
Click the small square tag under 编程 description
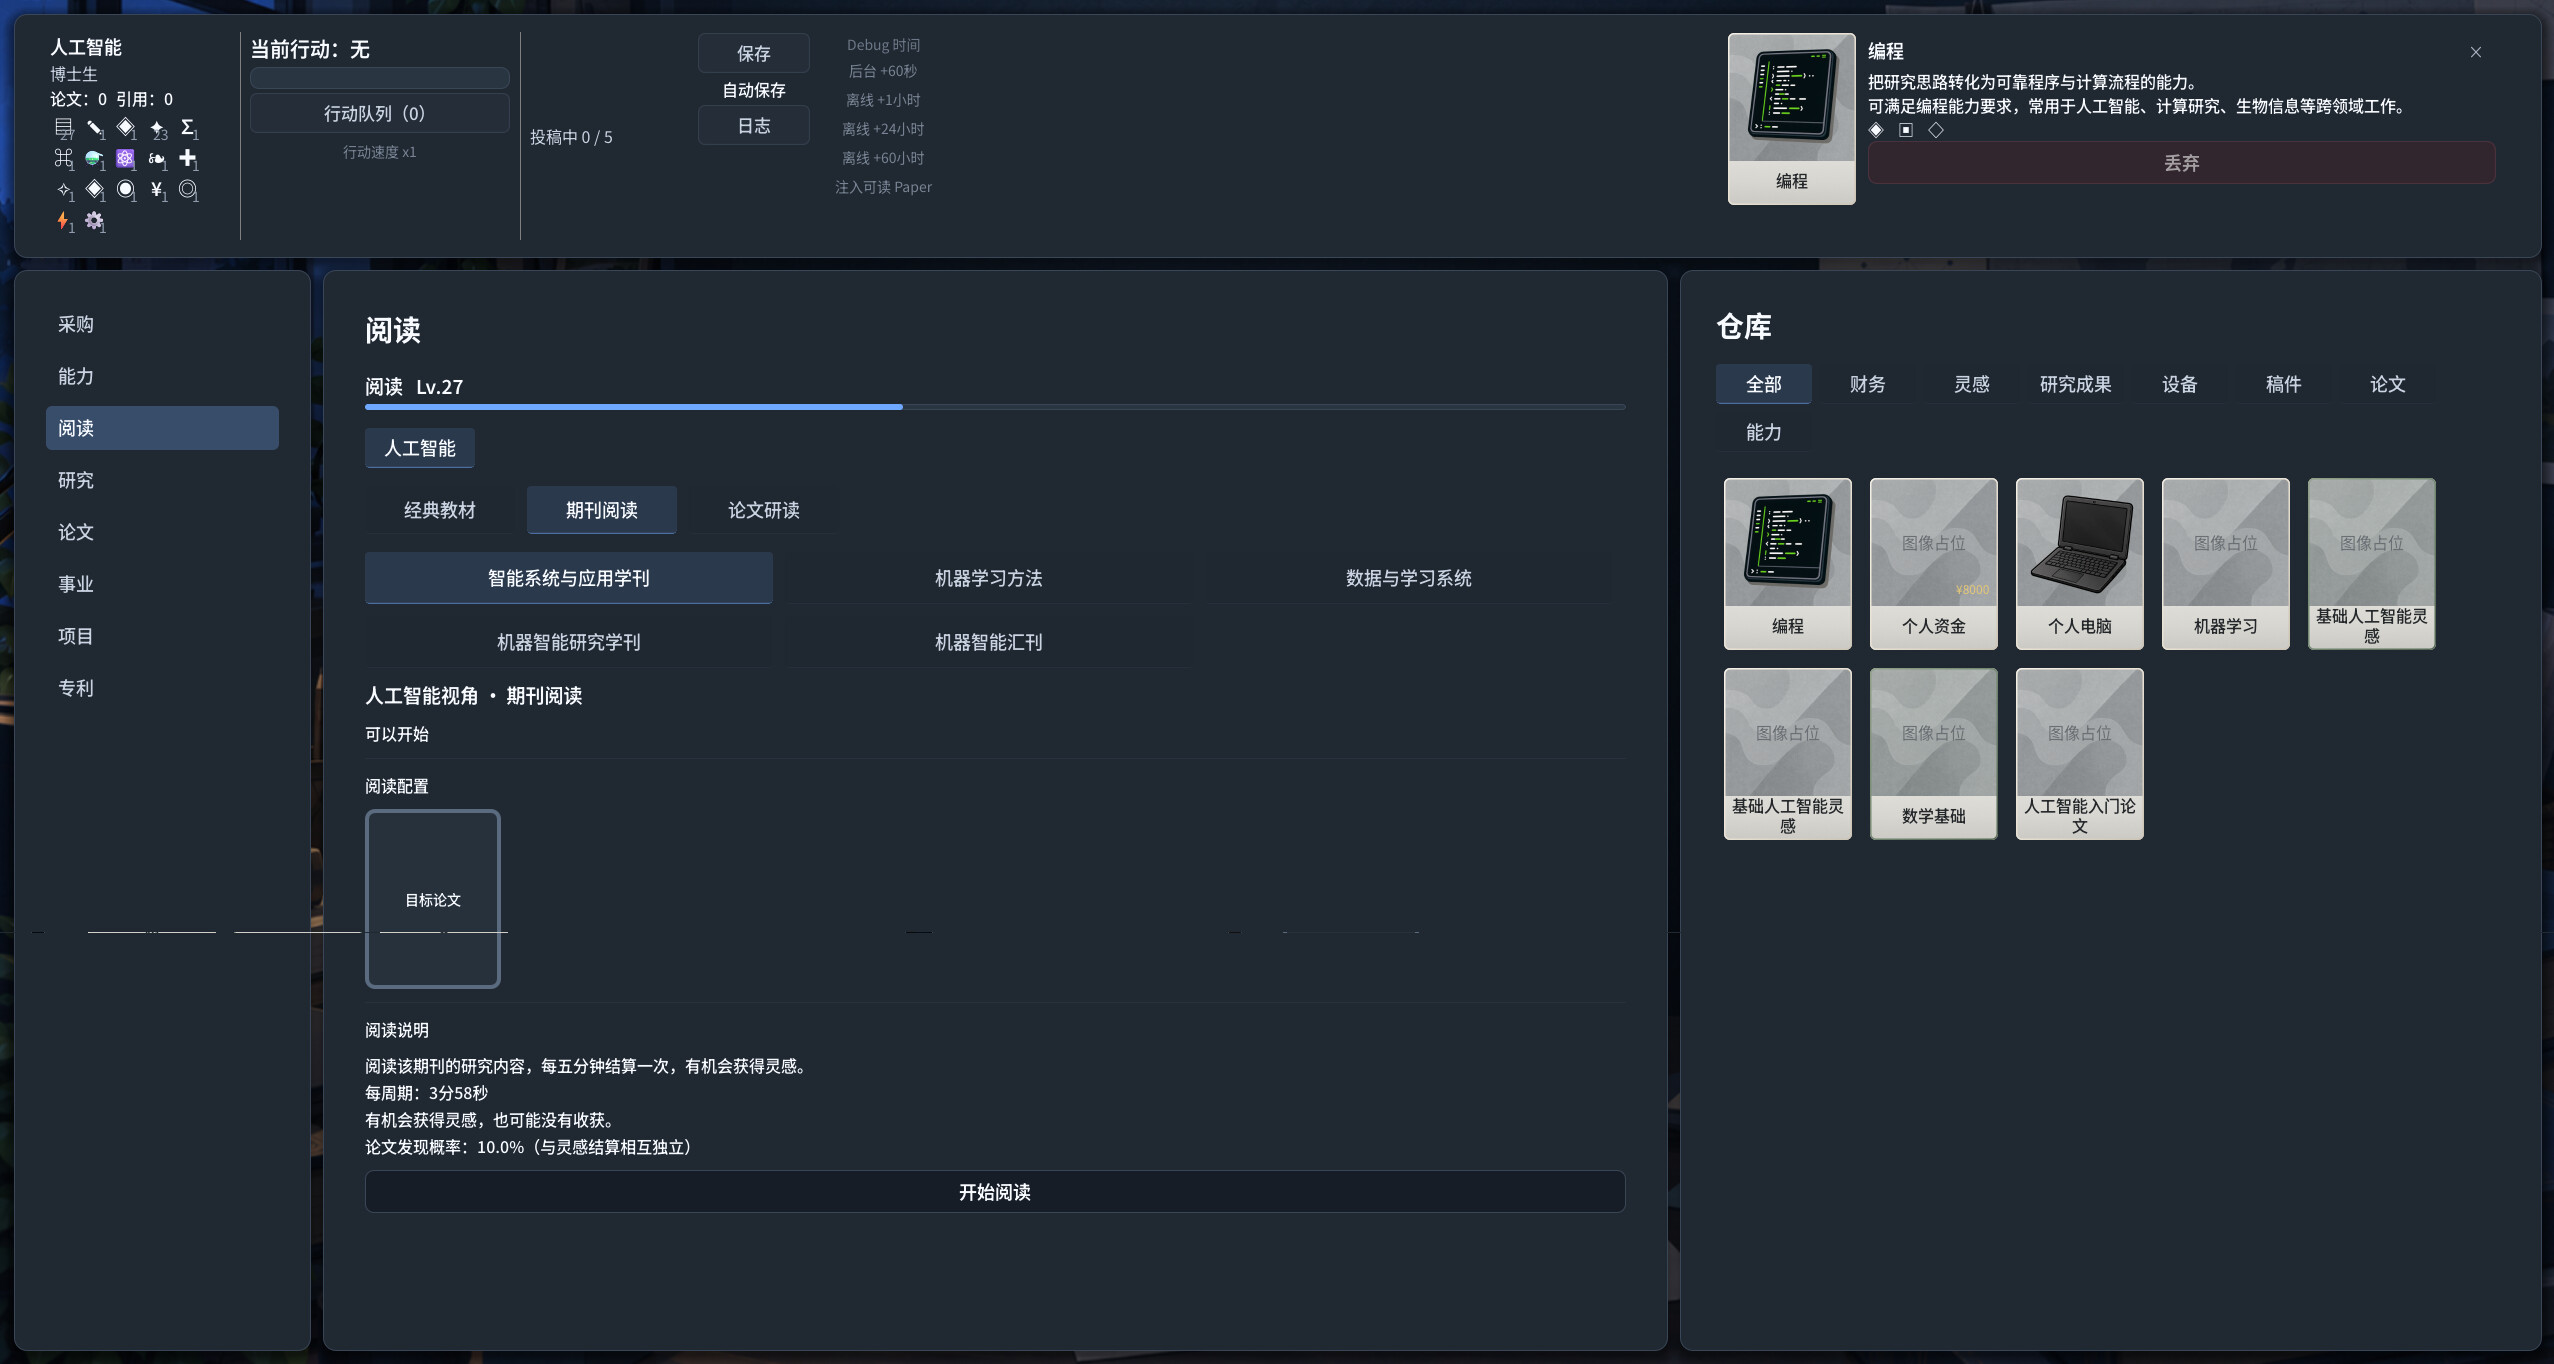point(1906,130)
